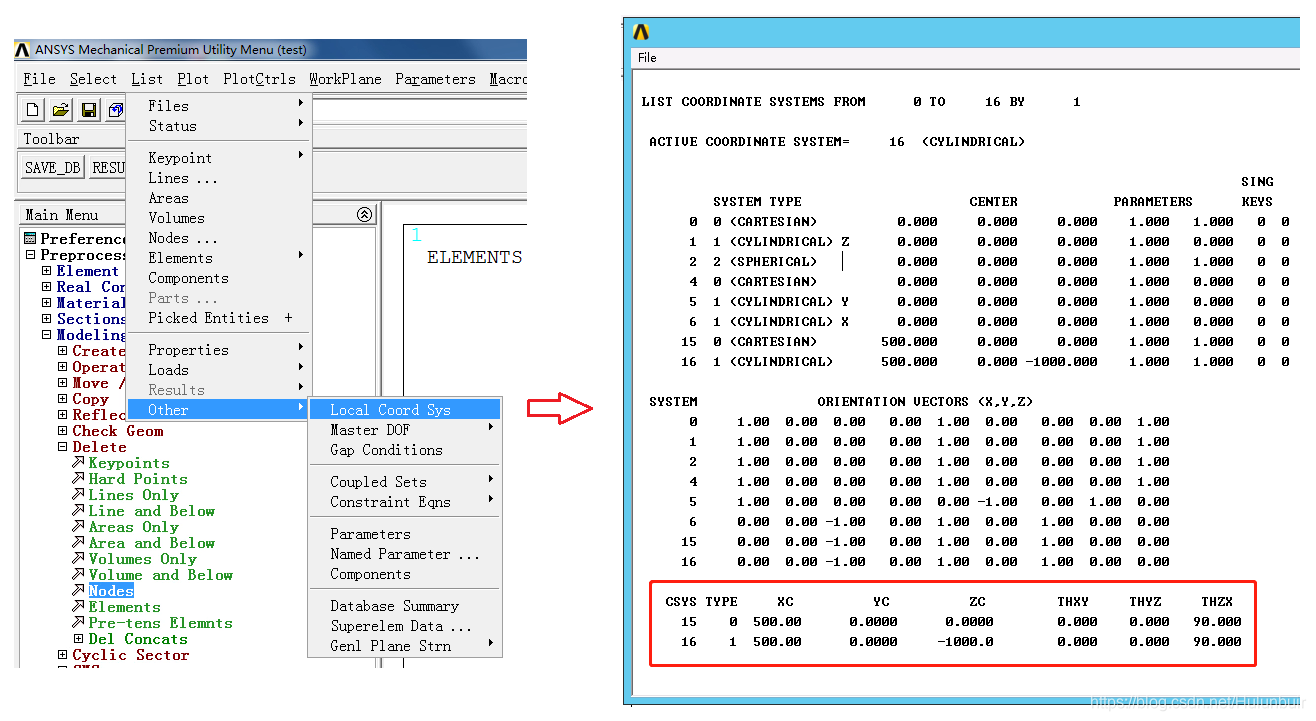The height and width of the screenshot is (721, 1316).
Task: Select Pre-tens Elemnts tree item
Action: pos(160,623)
